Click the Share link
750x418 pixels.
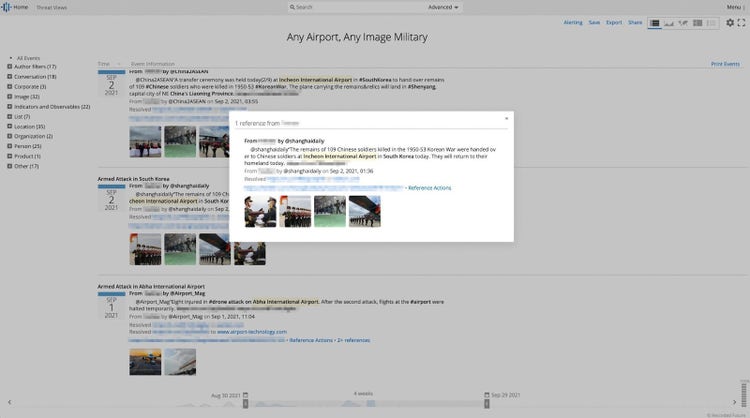635,22
